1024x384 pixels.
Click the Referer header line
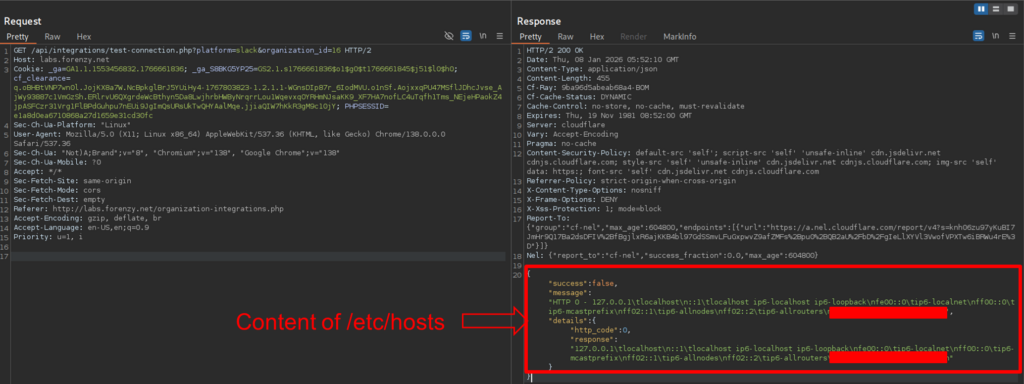click(x=150, y=208)
